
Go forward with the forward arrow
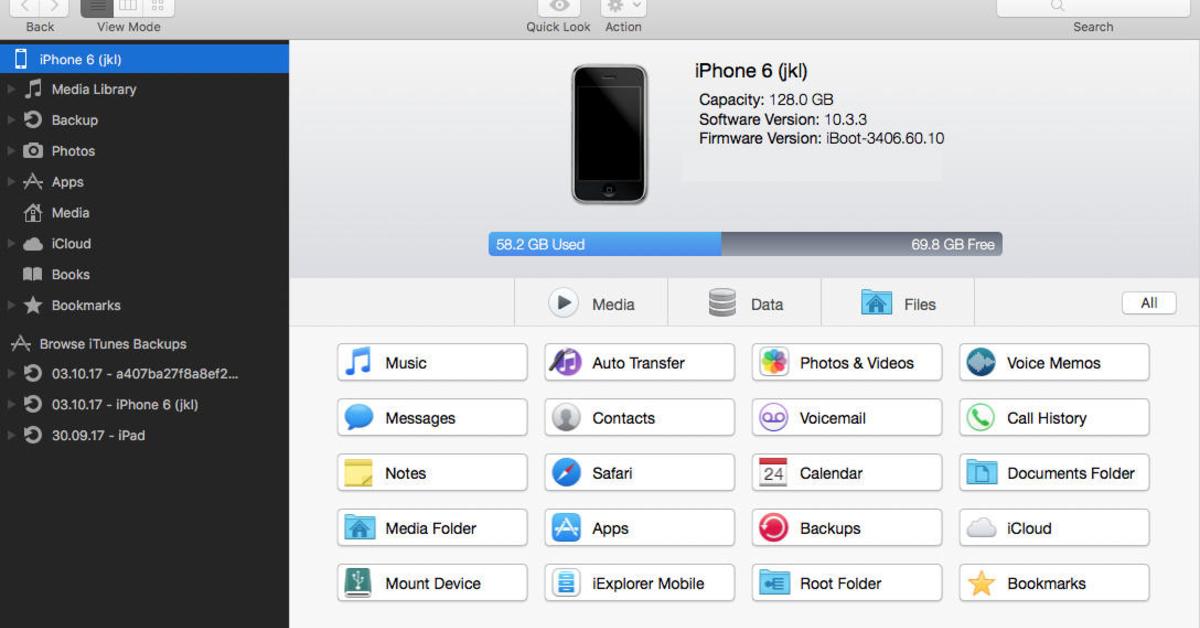coord(55,7)
